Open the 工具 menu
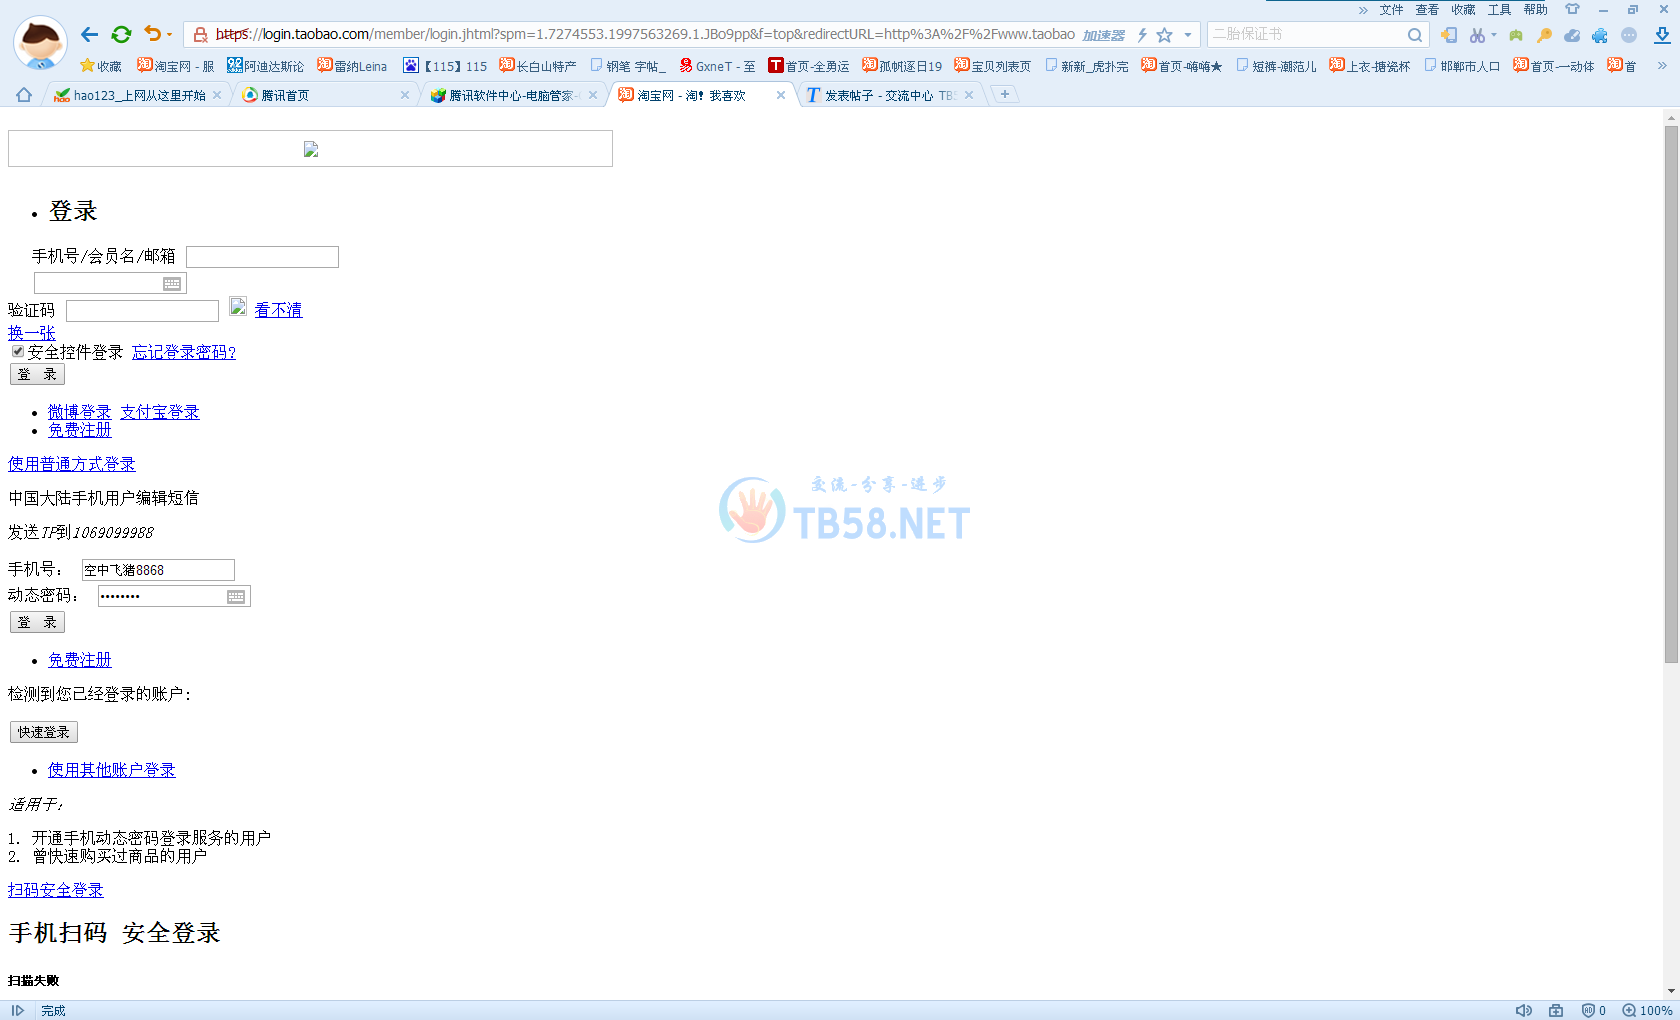 [x=1500, y=10]
